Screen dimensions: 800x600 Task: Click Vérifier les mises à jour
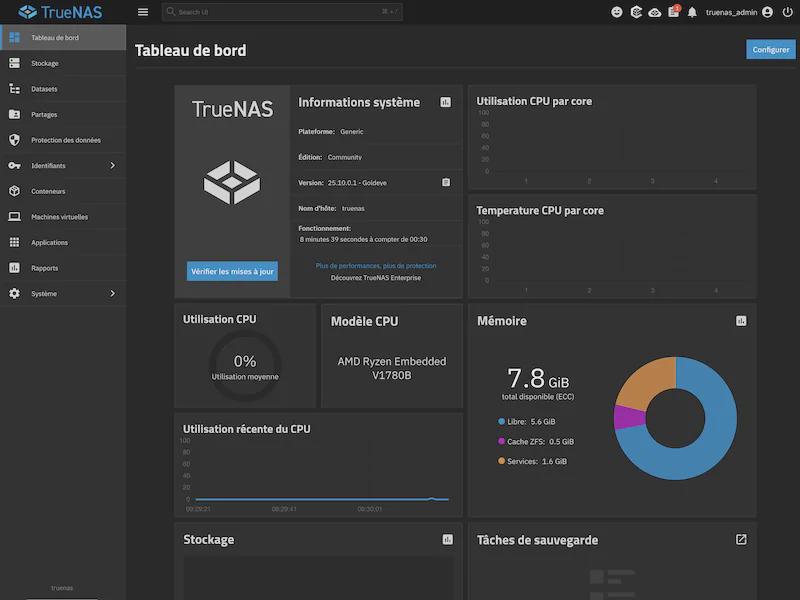(232, 271)
